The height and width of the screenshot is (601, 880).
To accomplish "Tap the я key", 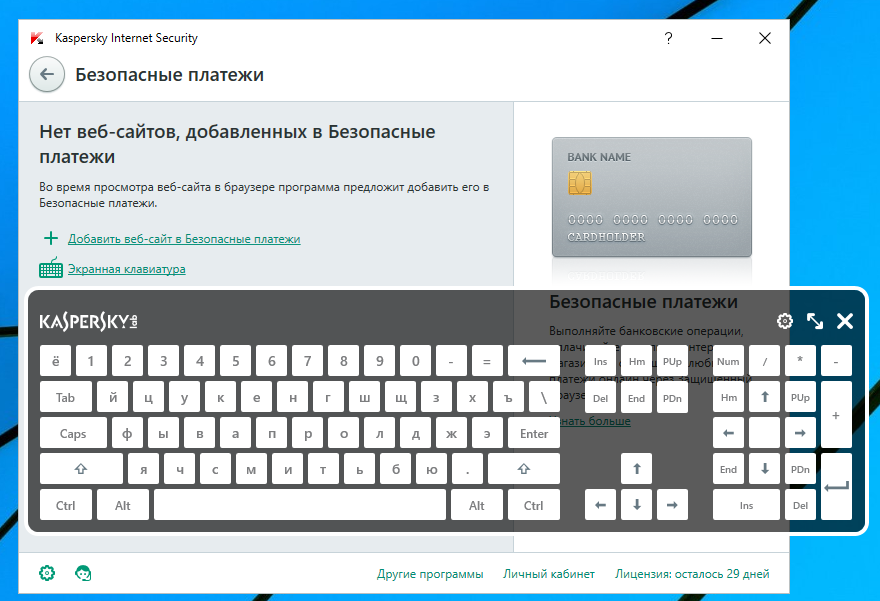I will click(144, 469).
